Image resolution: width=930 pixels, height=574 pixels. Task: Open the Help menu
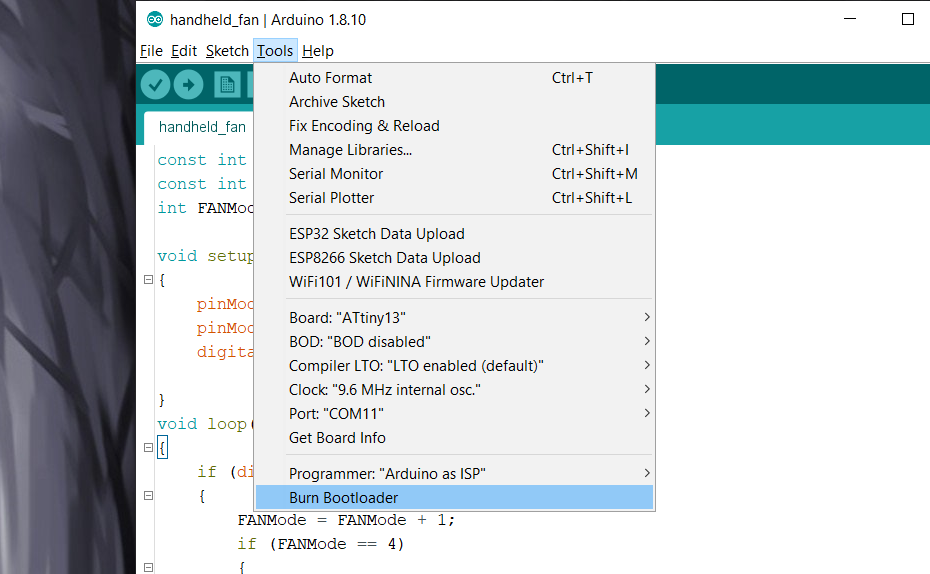tap(318, 51)
